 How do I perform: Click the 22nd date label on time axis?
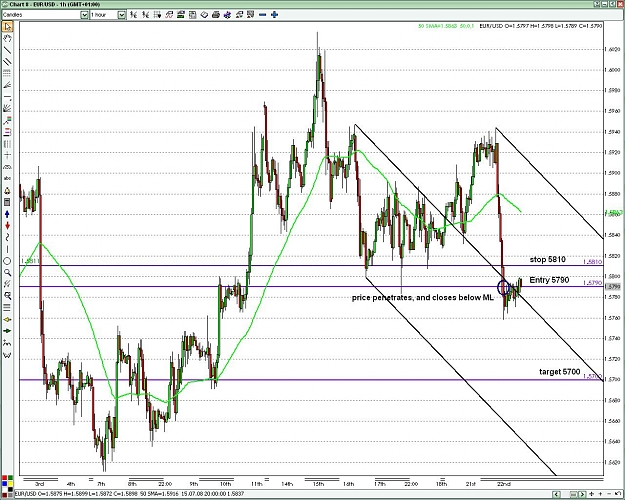[x=504, y=484]
